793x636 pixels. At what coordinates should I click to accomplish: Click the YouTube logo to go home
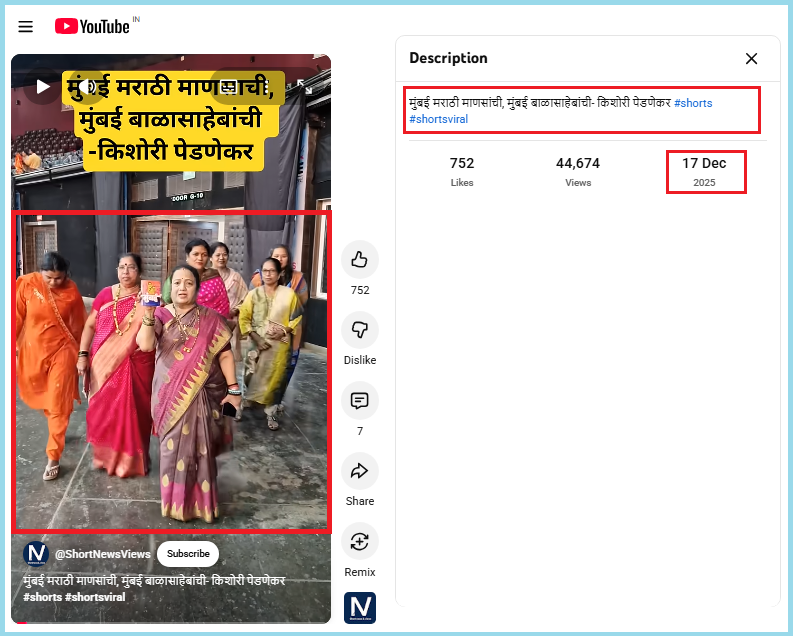93,27
